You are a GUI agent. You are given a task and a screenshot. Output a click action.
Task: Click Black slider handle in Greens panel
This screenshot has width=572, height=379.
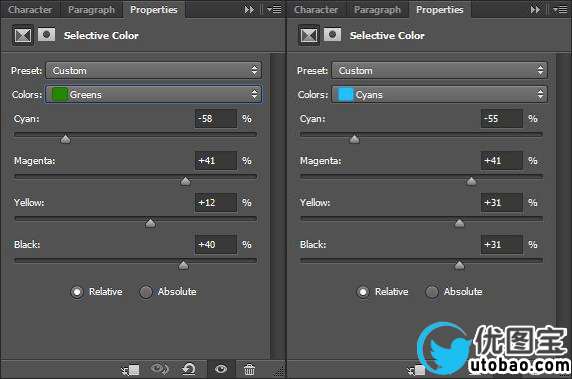click(183, 265)
